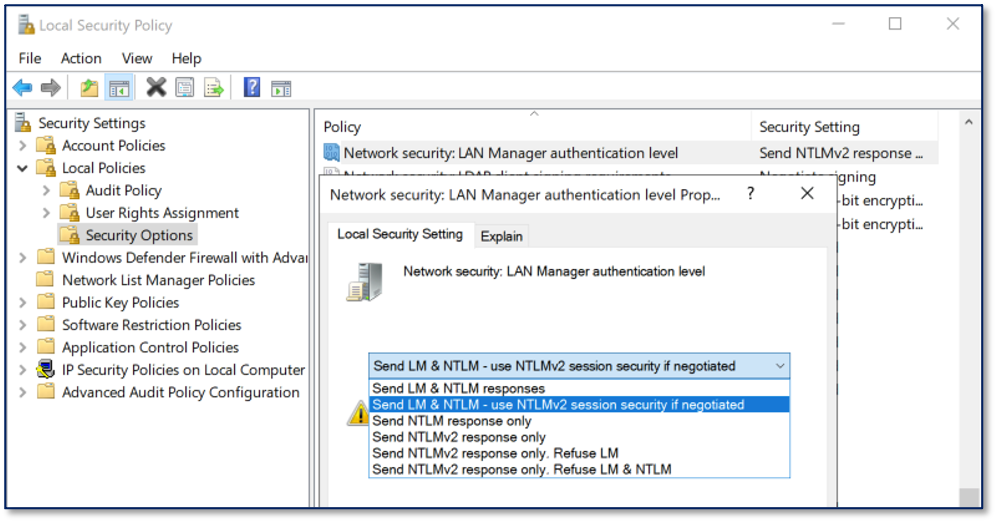
Task: Click the warning triangle icon in dialog
Action: click(358, 415)
